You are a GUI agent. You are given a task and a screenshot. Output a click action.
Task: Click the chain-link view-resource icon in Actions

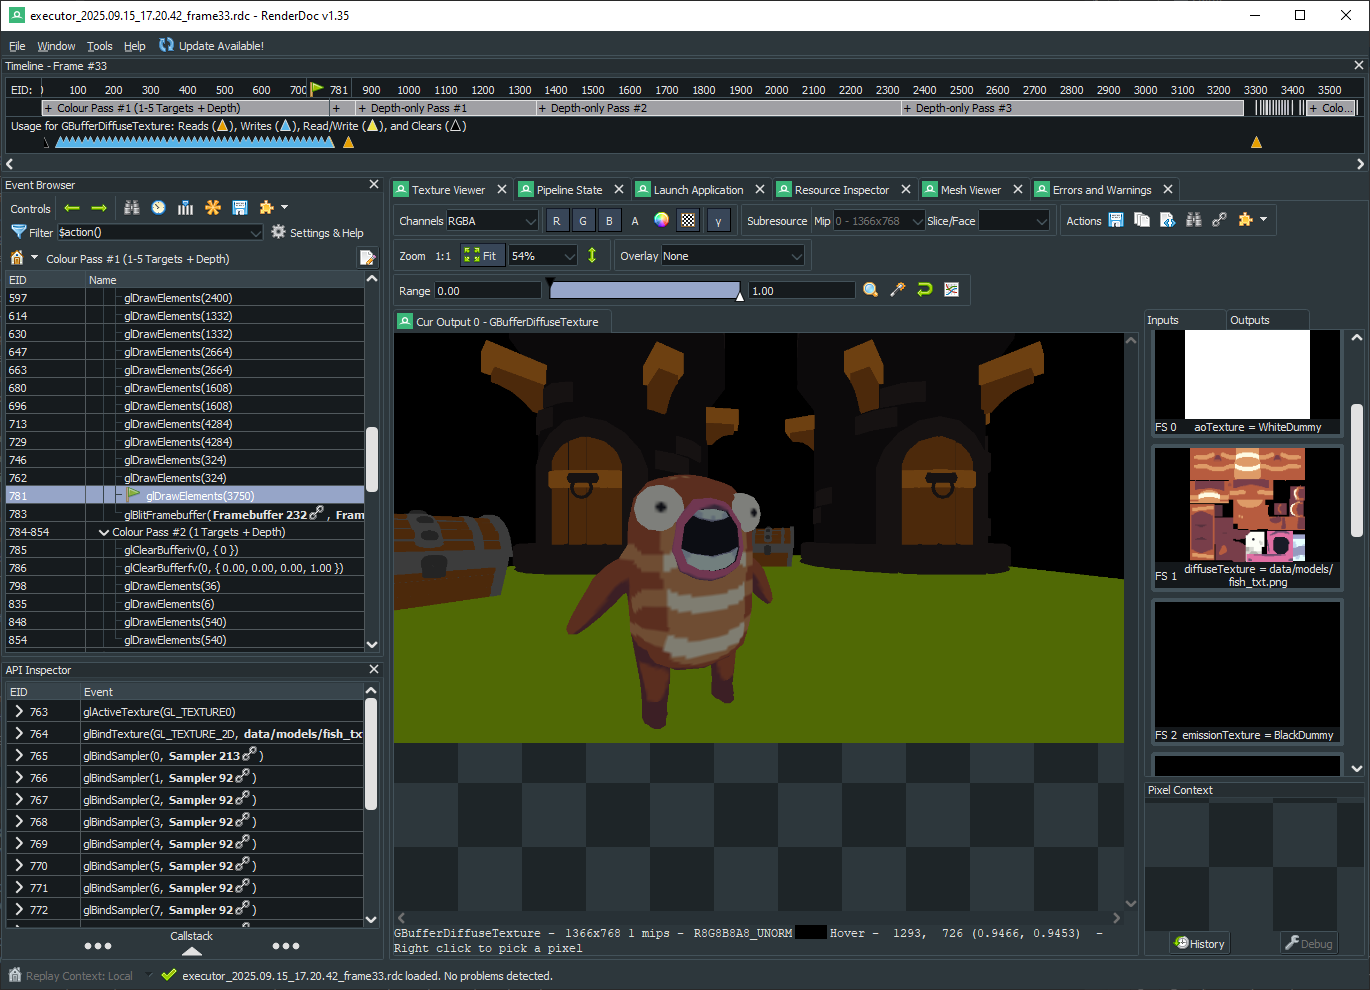1220,220
